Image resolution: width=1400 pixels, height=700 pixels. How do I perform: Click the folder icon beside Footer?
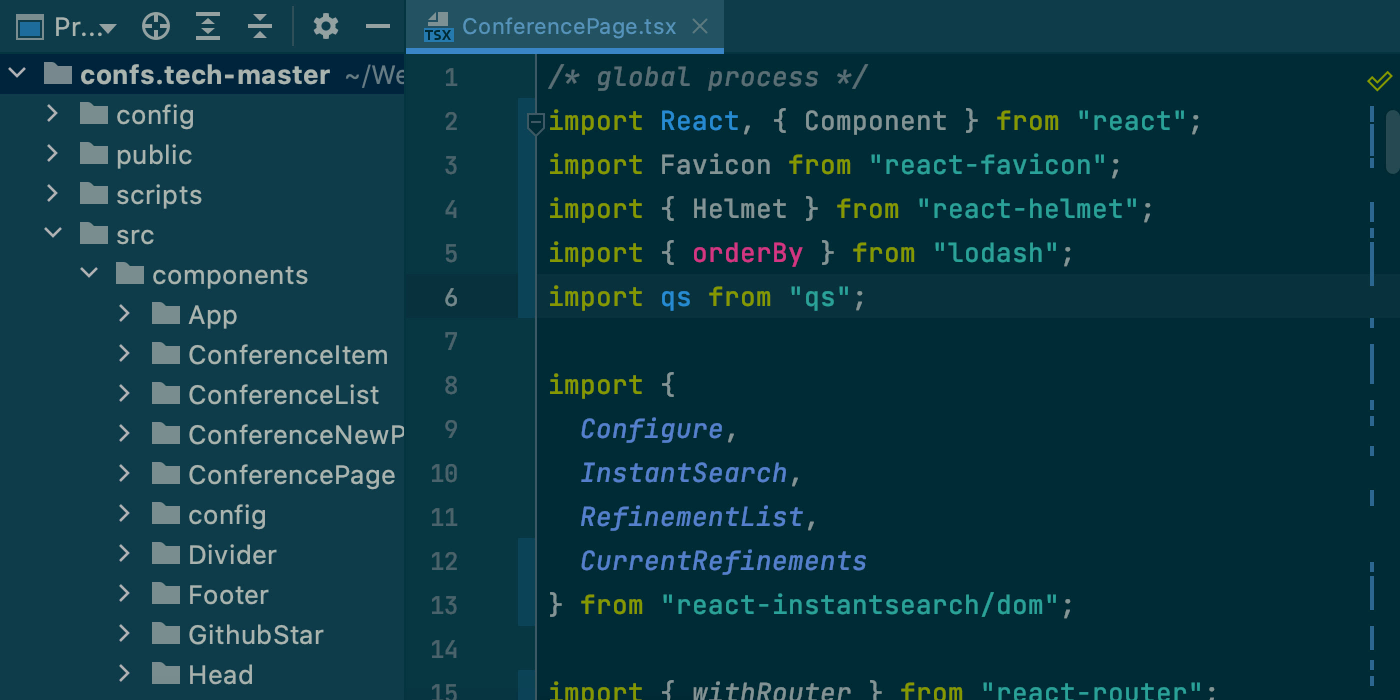[165, 594]
